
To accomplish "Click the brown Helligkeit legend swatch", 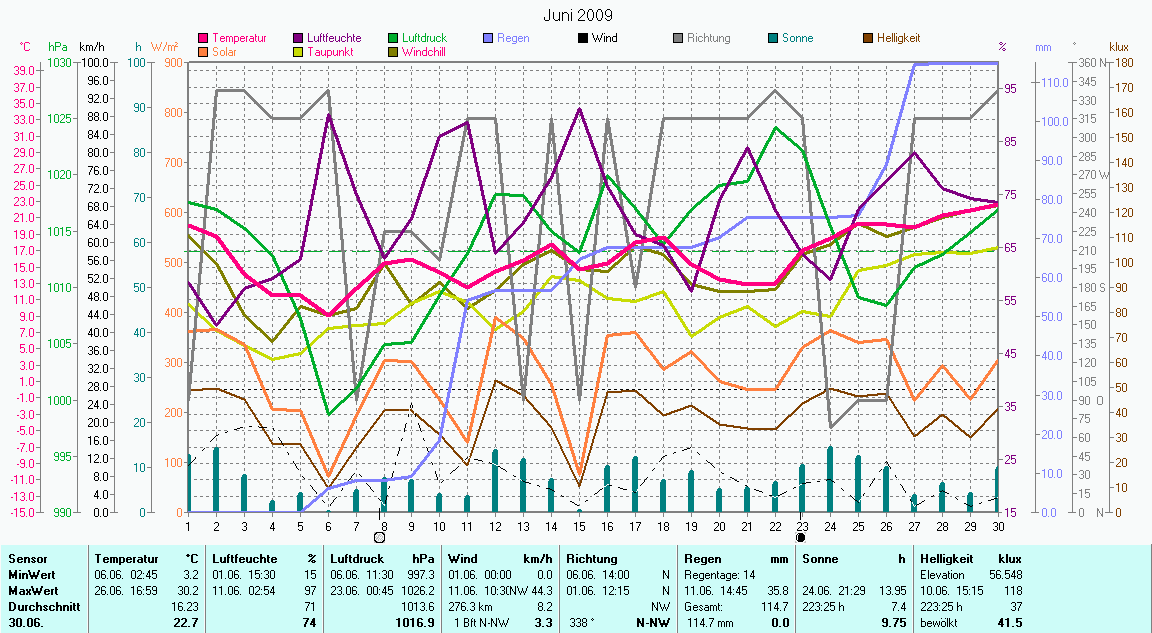I will (x=868, y=38).
